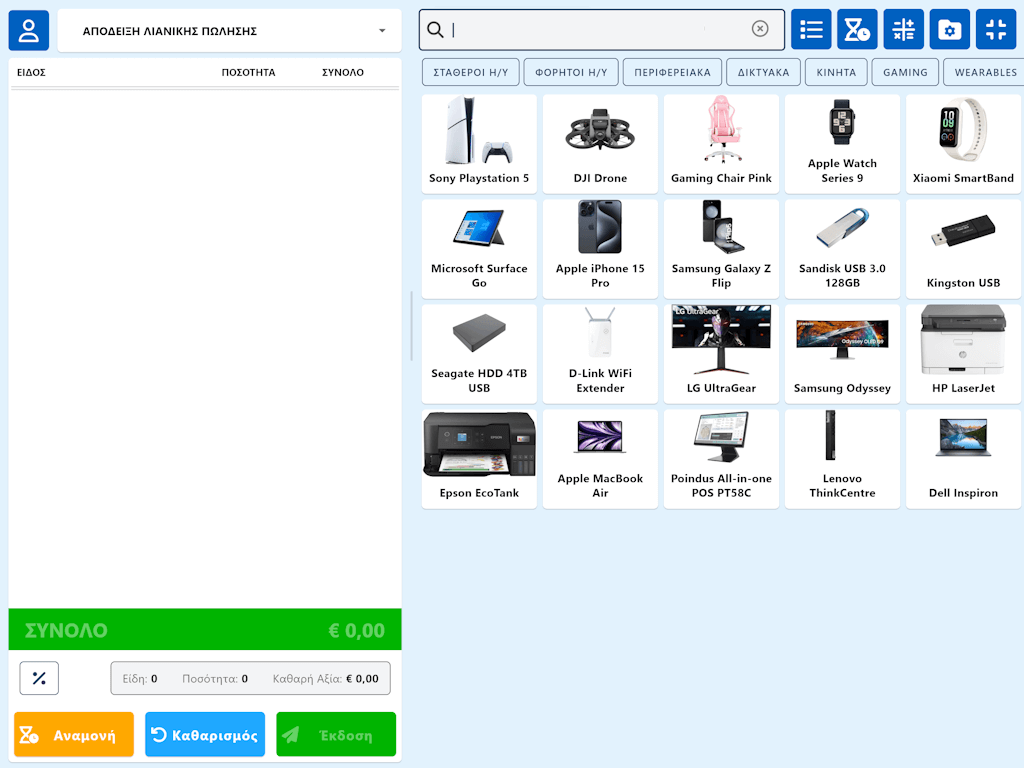Grab the vertical panel splitter handle

[411, 326]
